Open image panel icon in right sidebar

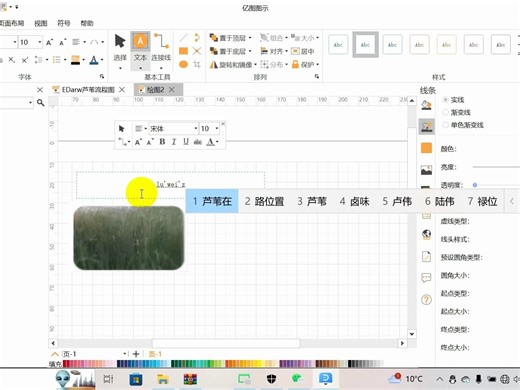point(426,170)
